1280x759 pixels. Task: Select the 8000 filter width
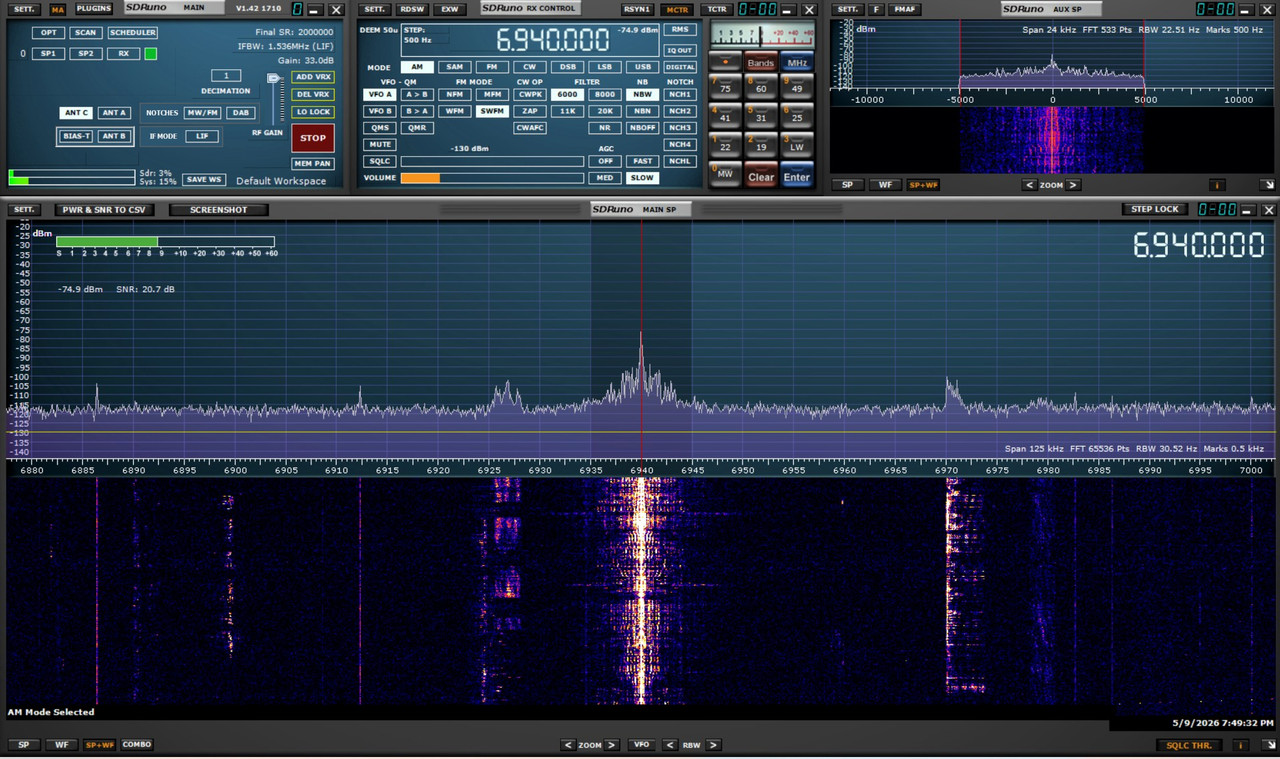click(605, 95)
